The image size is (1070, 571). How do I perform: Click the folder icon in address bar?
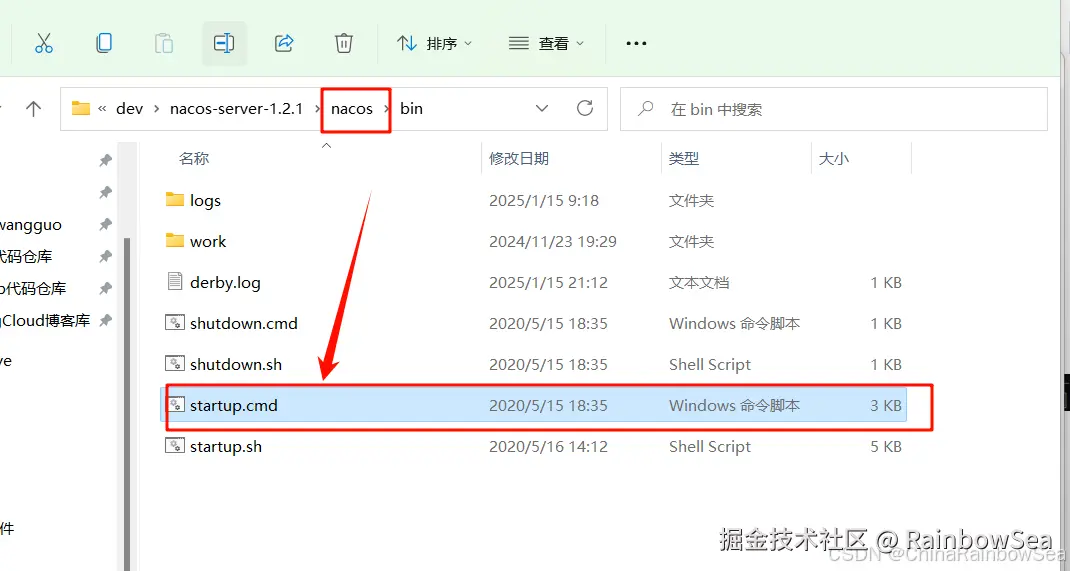(x=81, y=108)
